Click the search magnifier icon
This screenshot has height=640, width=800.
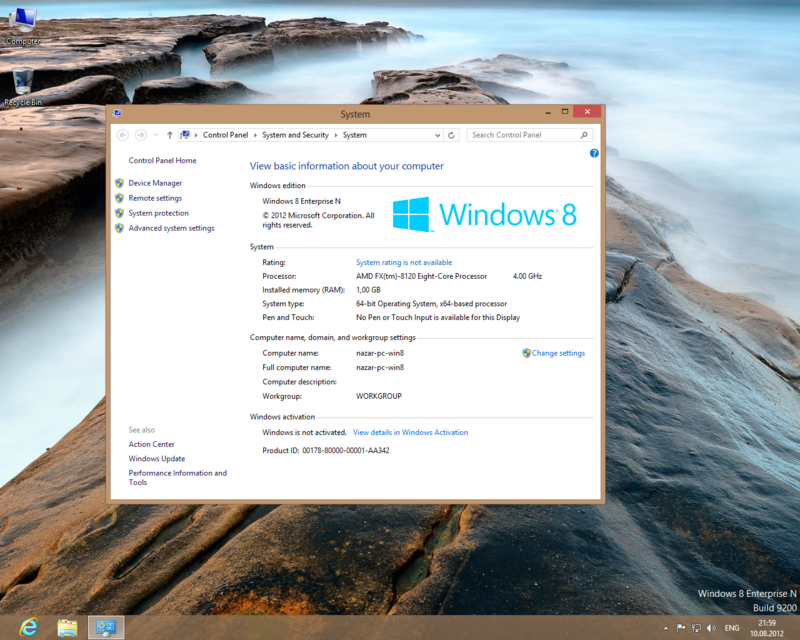coord(584,135)
